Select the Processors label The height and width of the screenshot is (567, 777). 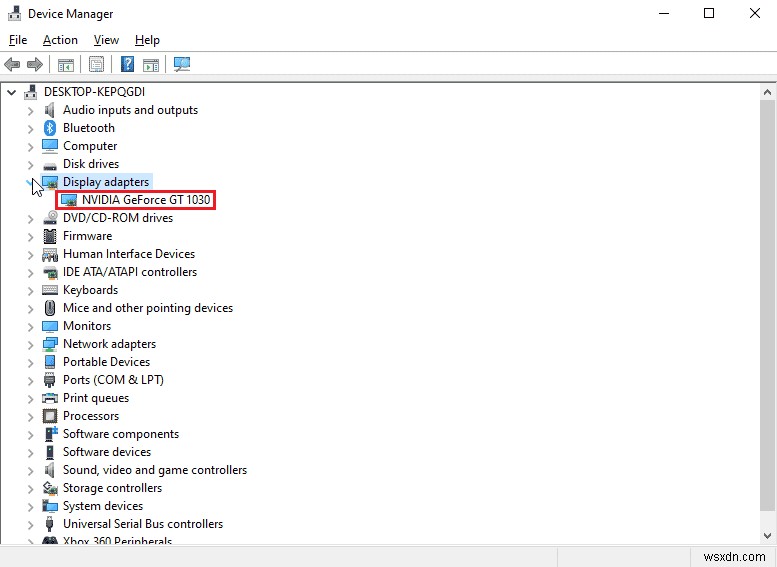coord(91,416)
